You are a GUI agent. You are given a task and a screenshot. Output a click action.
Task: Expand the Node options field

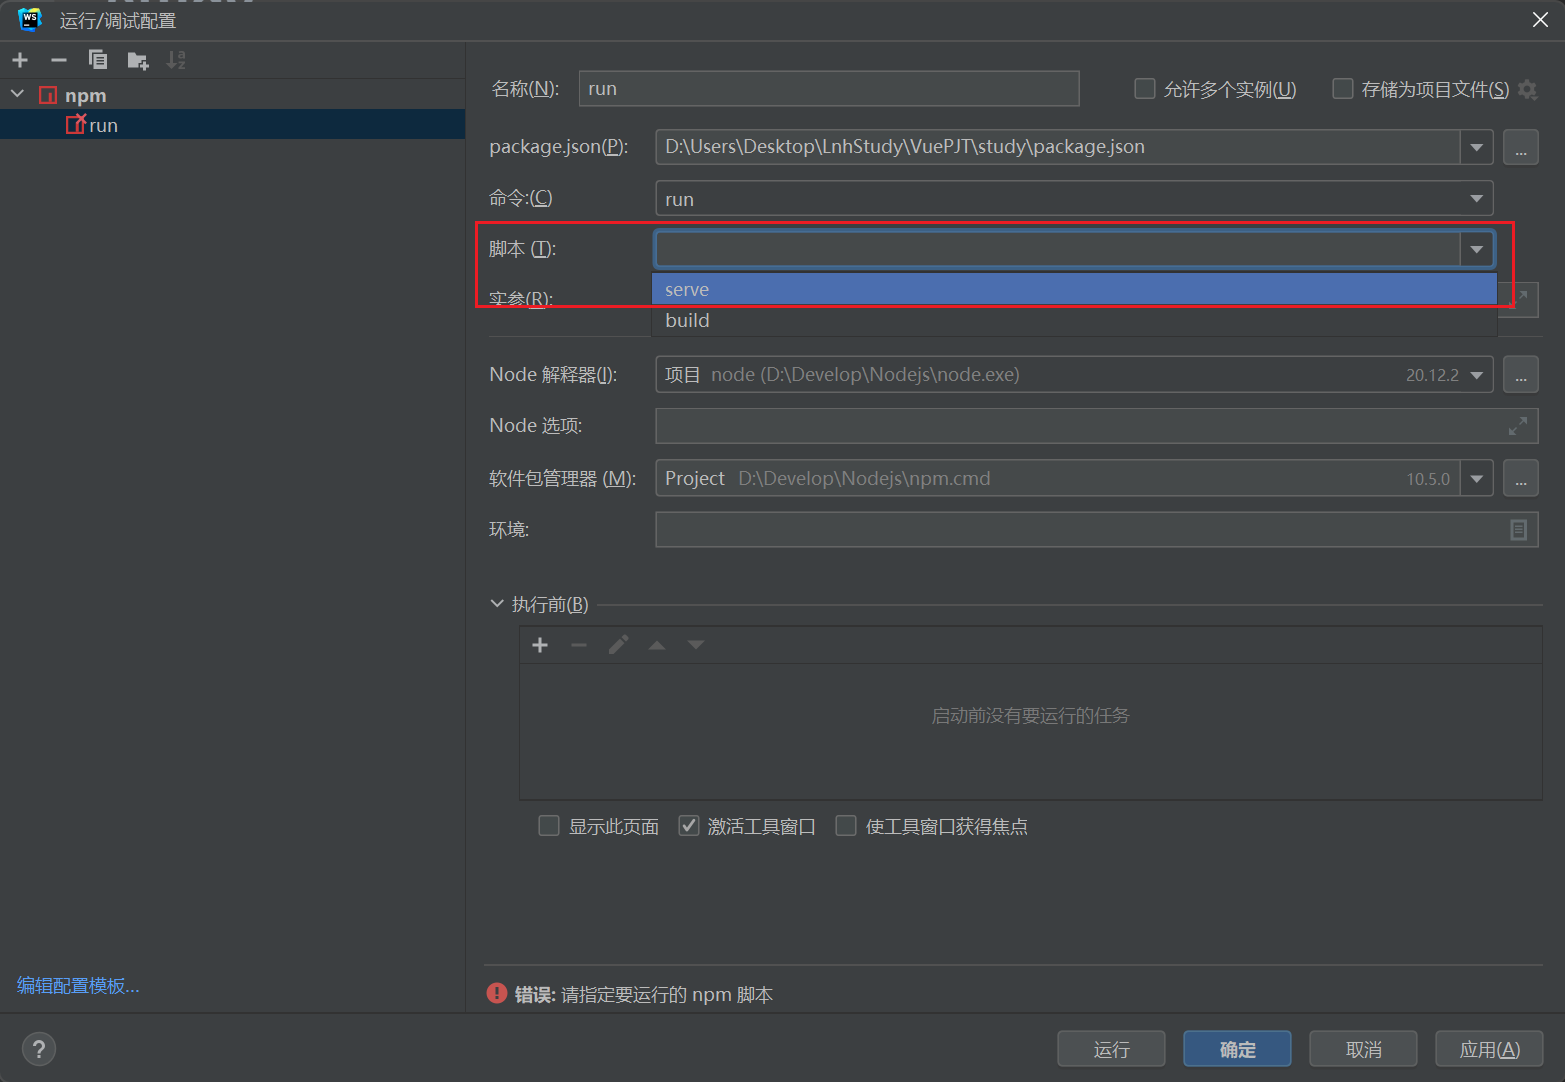point(1517,426)
